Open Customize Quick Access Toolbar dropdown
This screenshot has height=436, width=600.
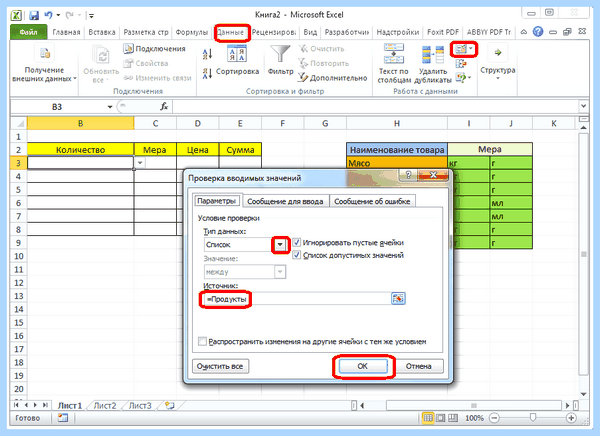point(91,15)
